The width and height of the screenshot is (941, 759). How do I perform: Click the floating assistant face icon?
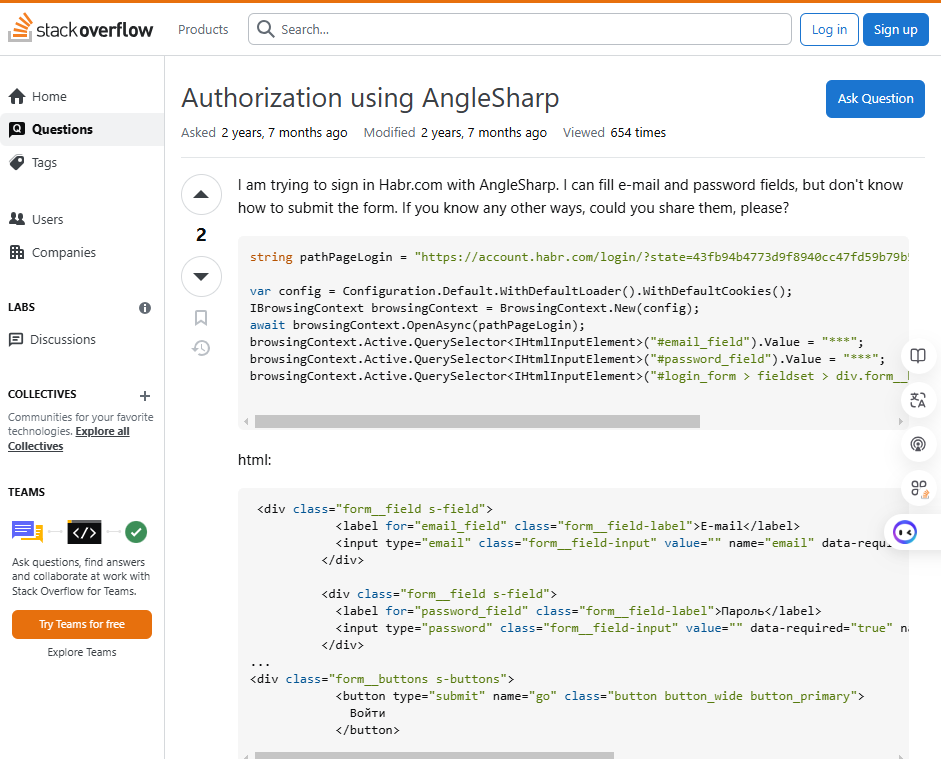coord(905,532)
